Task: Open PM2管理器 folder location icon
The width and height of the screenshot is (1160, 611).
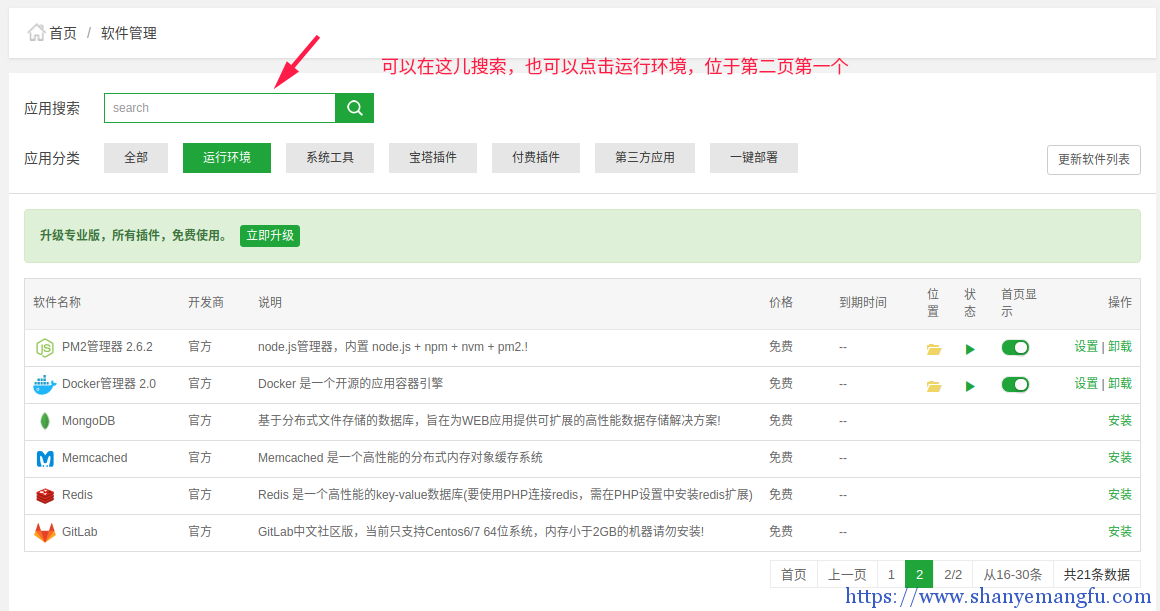Action: 933,346
